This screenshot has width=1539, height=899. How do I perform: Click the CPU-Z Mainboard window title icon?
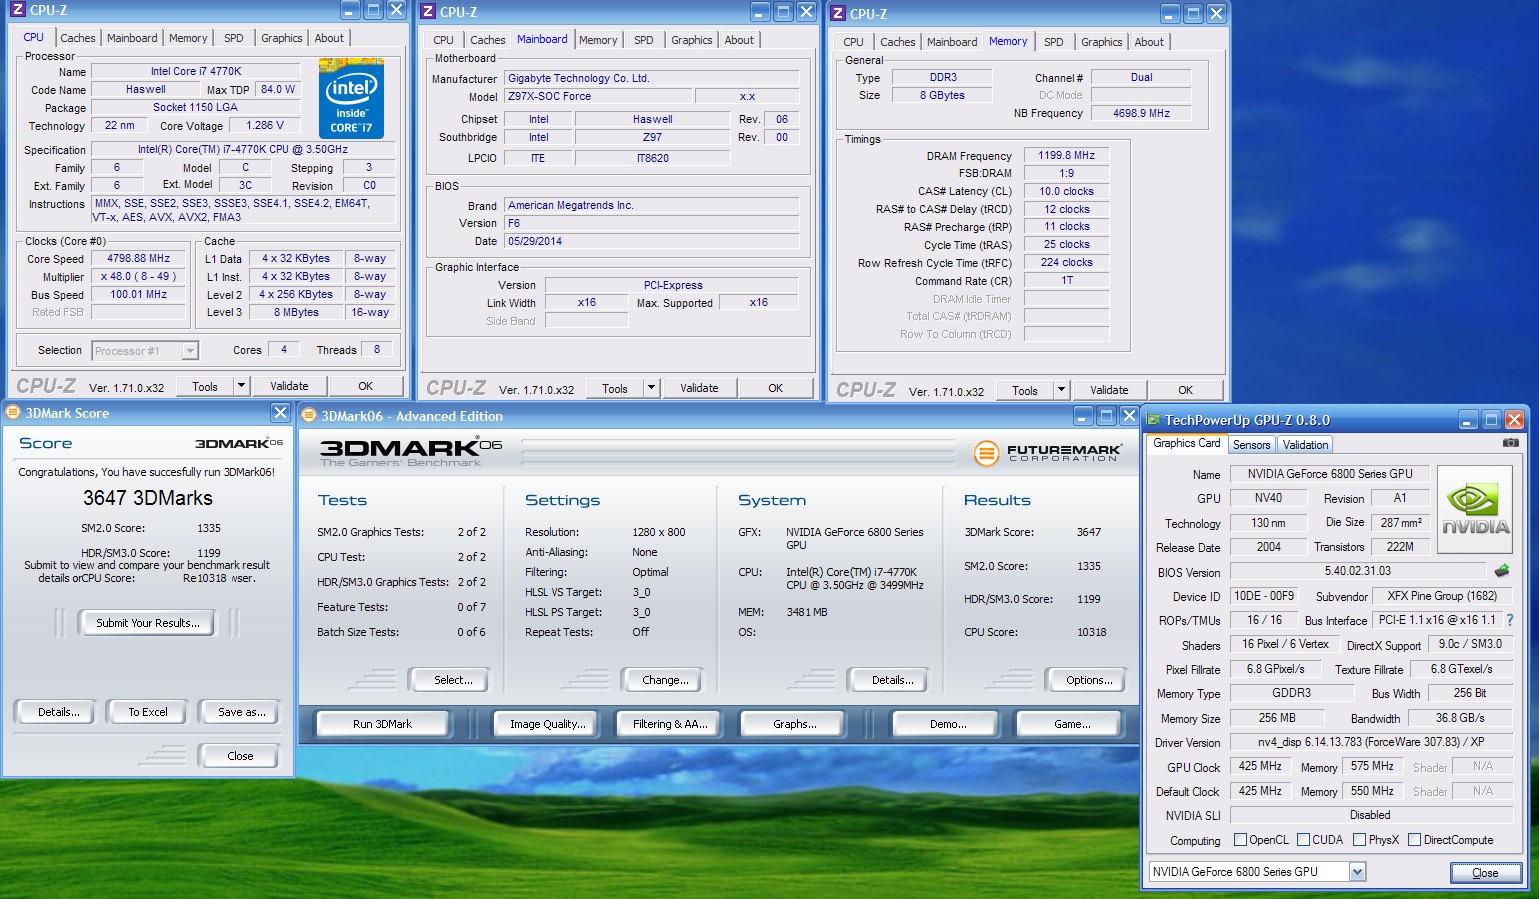click(x=428, y=12)
